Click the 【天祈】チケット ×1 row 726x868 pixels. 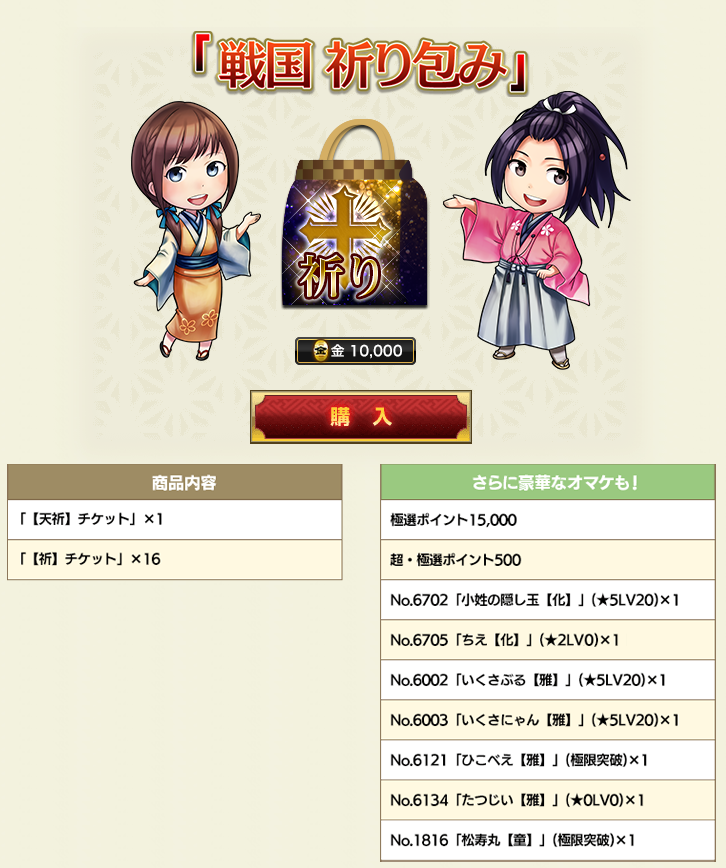[x=175, y=520]
